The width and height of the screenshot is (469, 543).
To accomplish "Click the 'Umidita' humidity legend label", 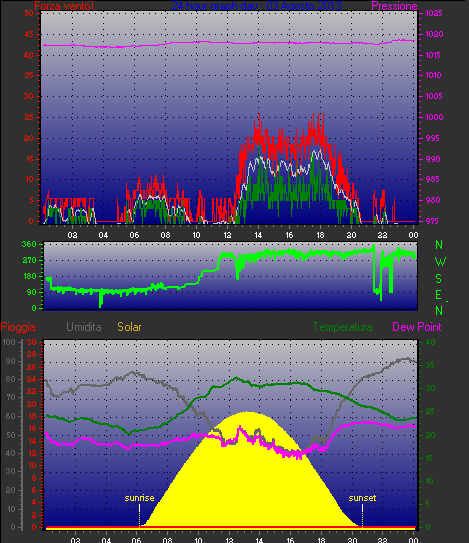I will 84,327.
